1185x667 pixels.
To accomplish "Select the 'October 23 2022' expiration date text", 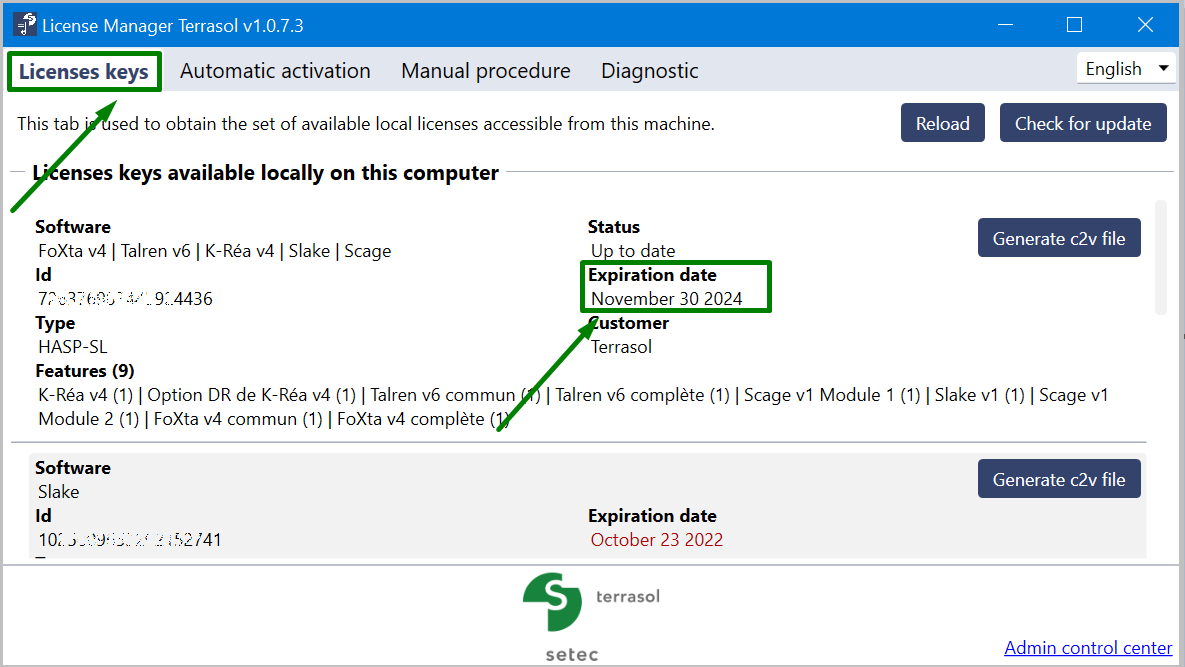I will pyautogui.click(x=657, y=540).
